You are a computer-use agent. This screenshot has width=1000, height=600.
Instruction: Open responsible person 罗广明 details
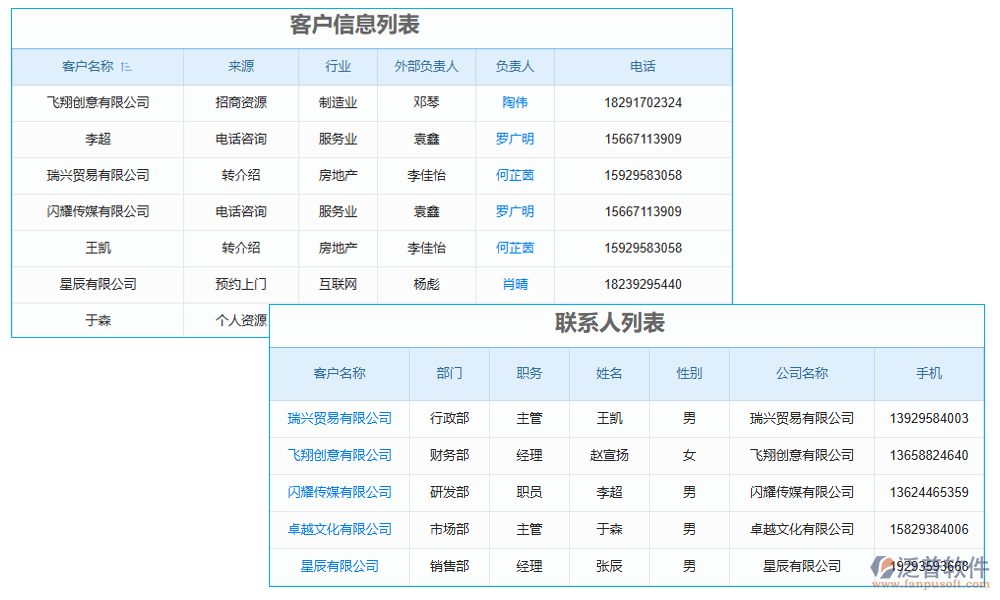(514, 139)
